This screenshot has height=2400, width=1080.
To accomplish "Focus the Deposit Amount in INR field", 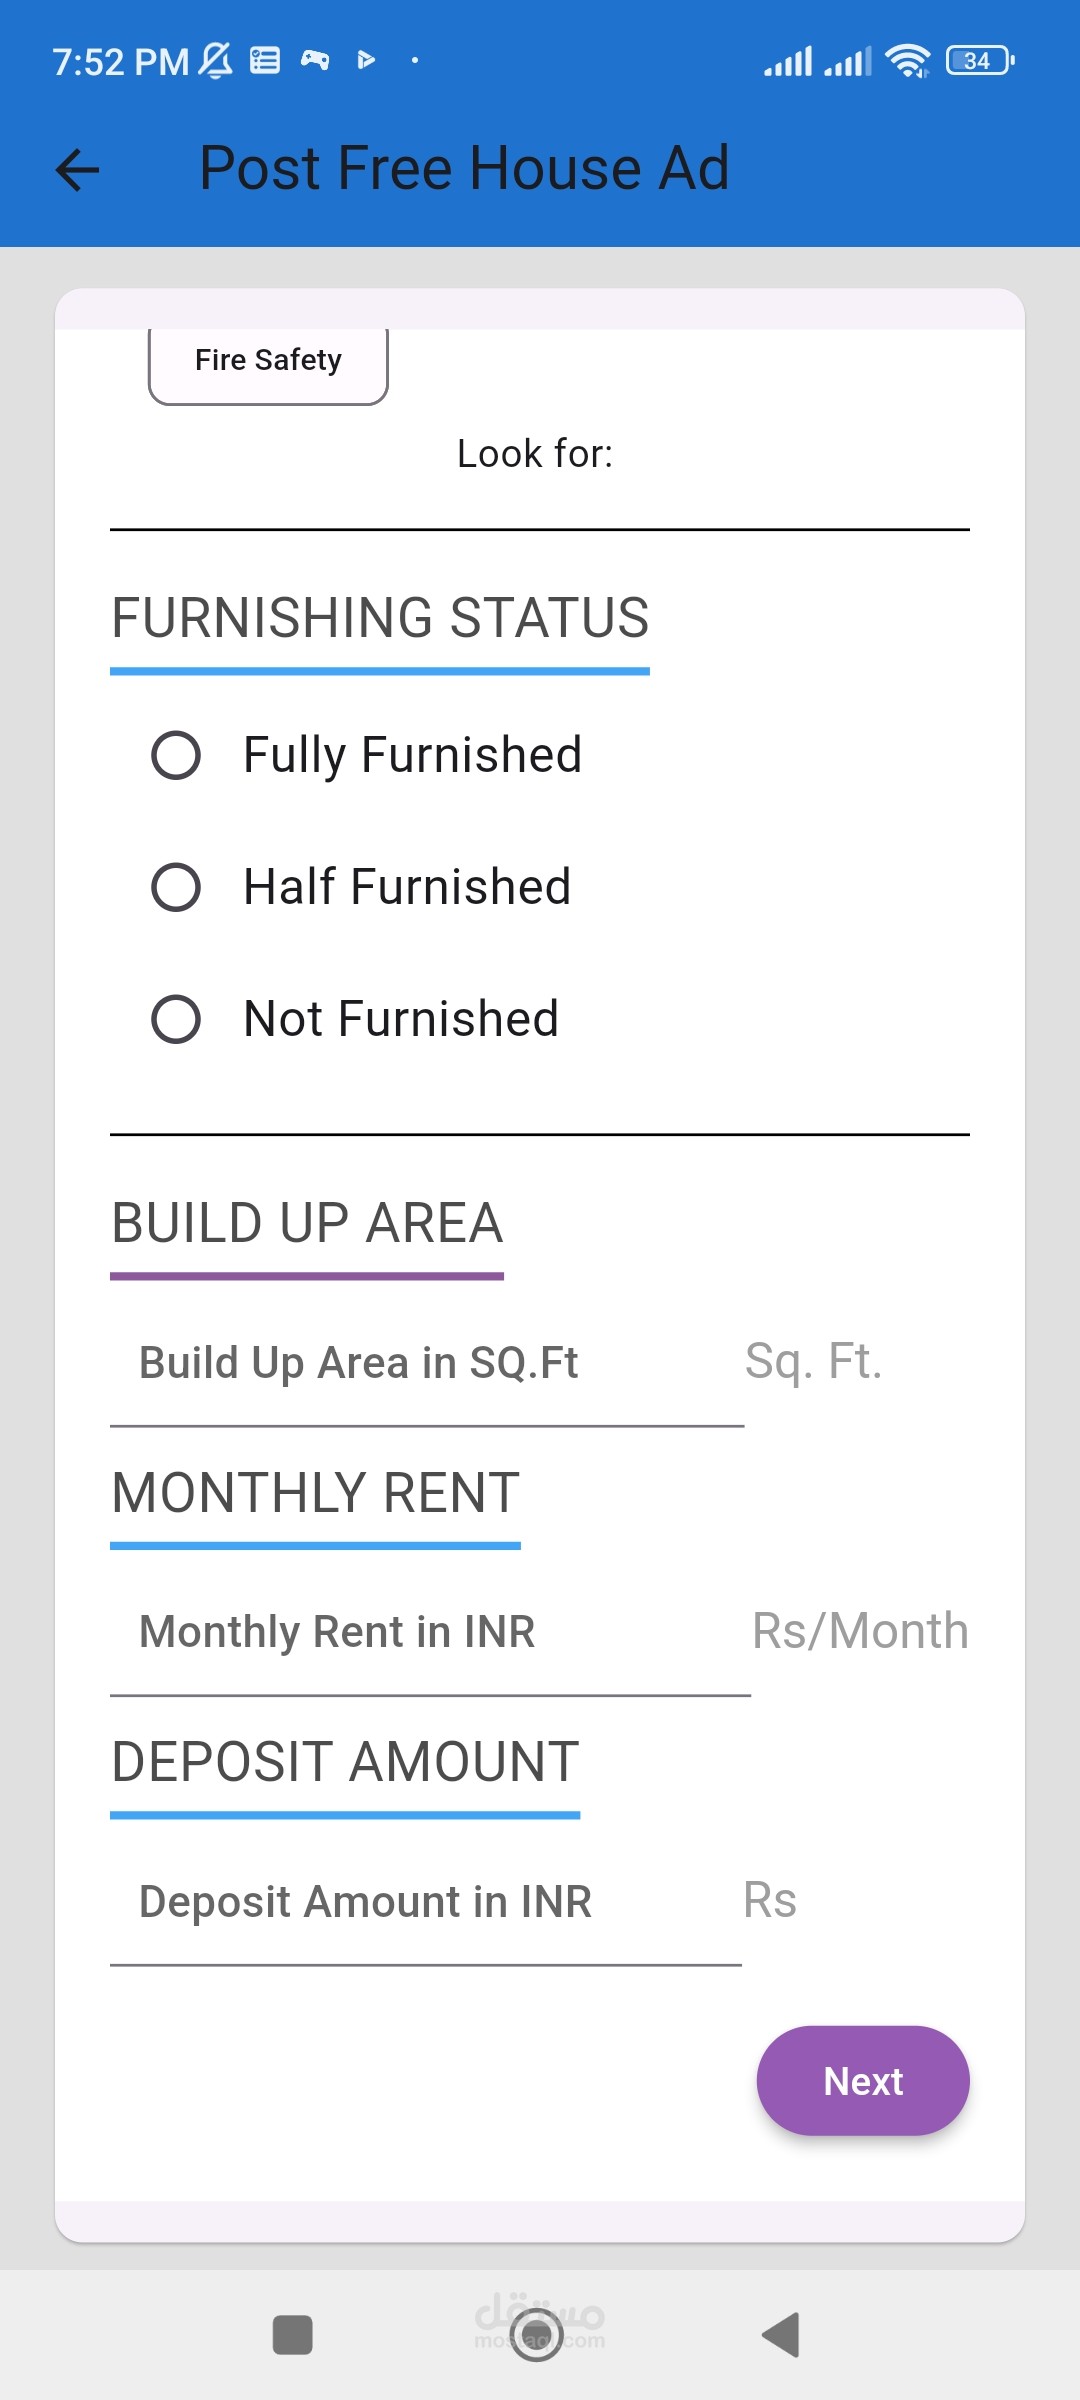I will point(426,1901).
